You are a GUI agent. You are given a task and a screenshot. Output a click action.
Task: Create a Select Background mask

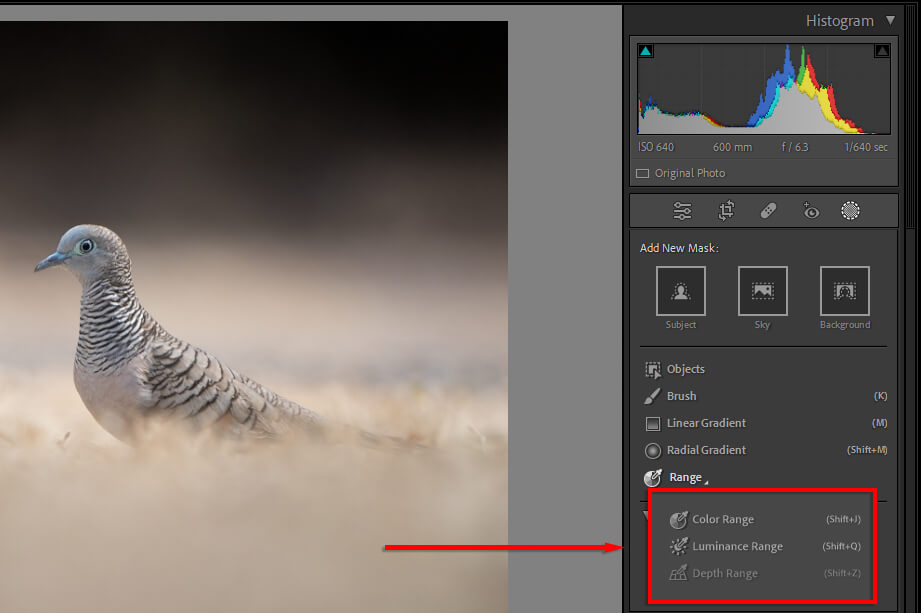tap(845, 291)
